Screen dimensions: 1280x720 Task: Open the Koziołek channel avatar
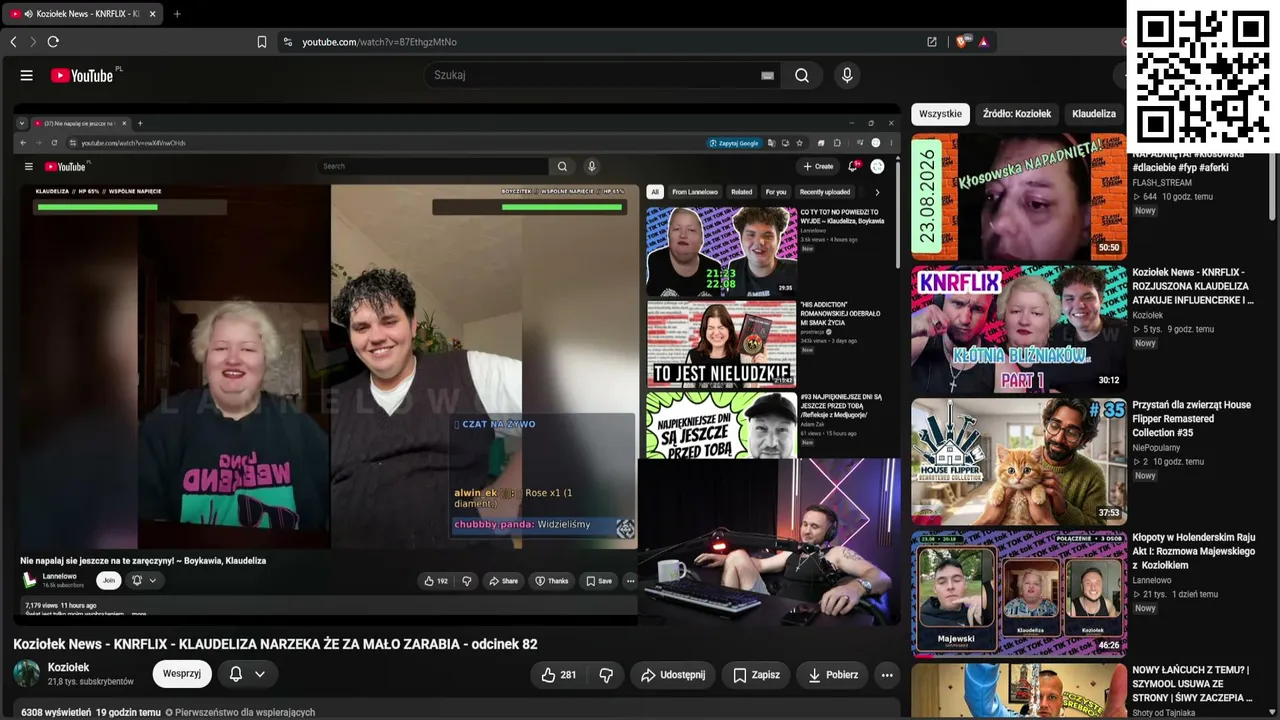click(x=27, y=674)
